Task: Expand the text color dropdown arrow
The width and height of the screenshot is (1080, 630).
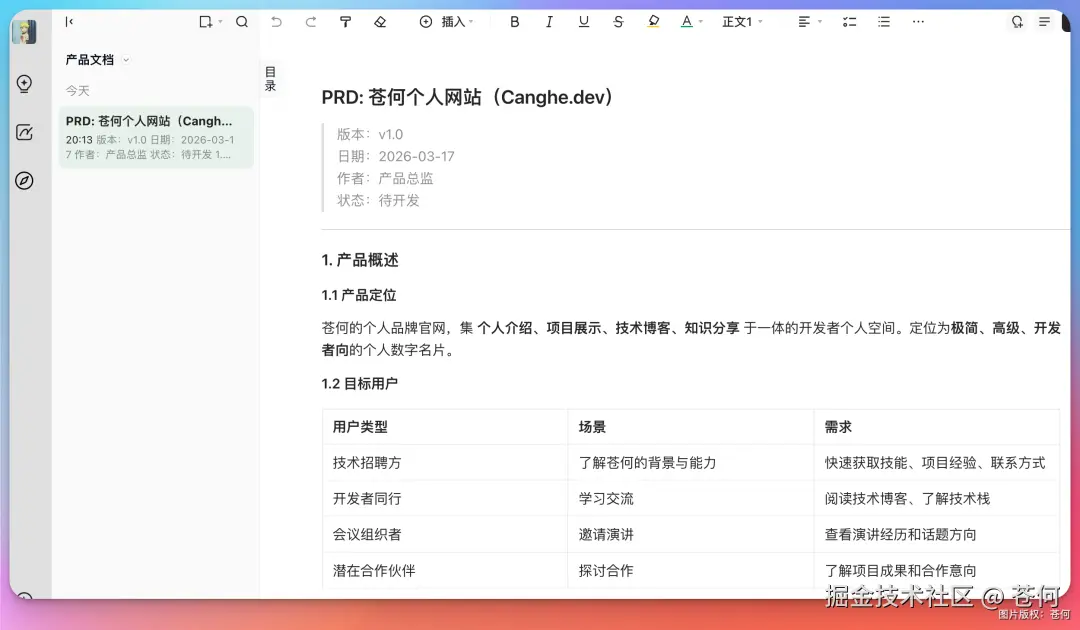Action: pyautogui.click(x=700, y=21)
